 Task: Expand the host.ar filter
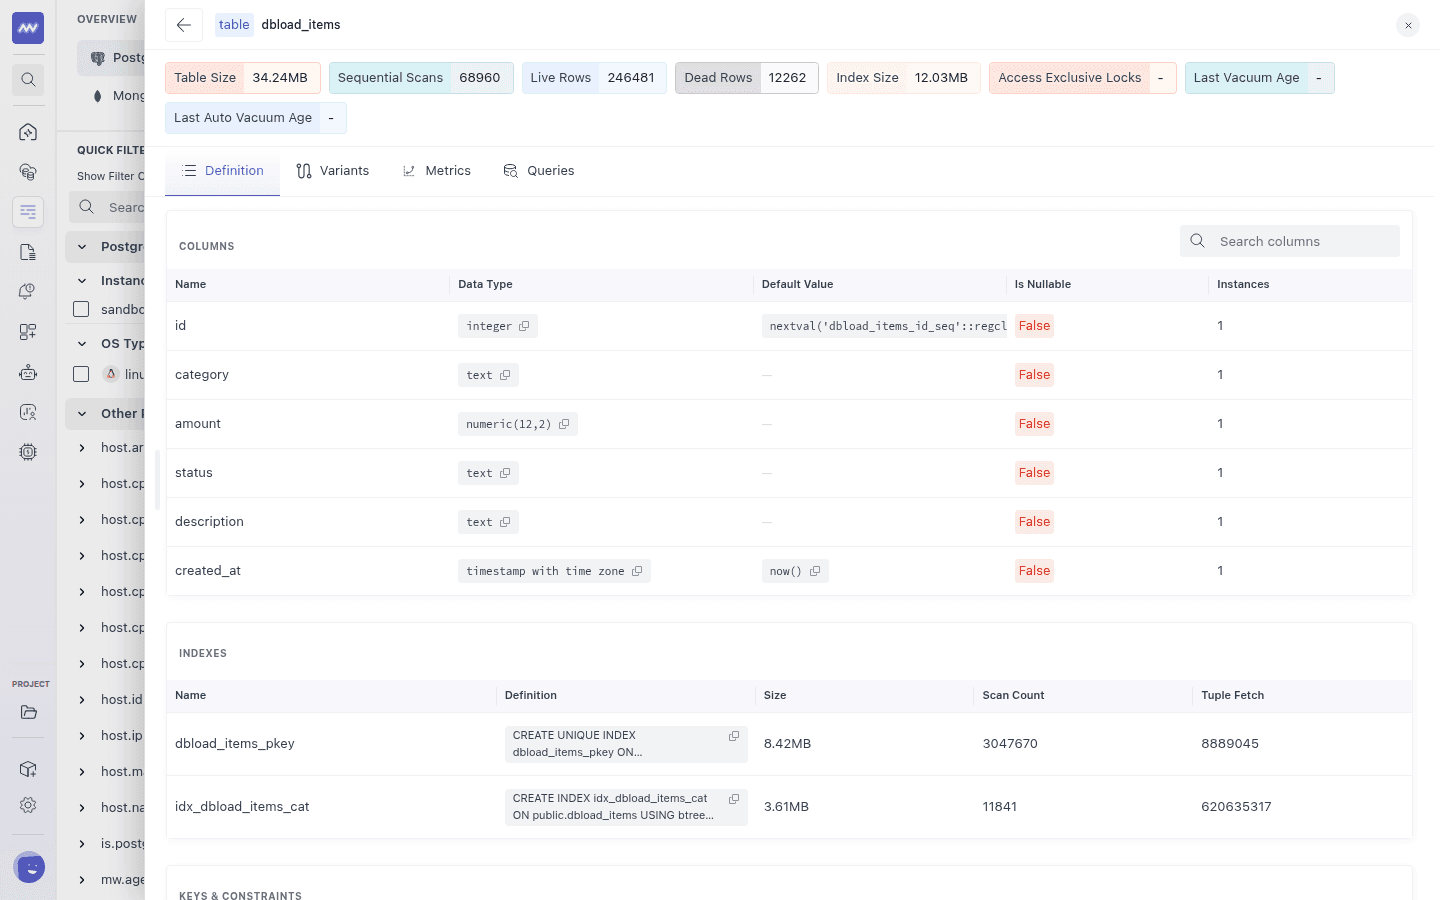click(82, 448)
